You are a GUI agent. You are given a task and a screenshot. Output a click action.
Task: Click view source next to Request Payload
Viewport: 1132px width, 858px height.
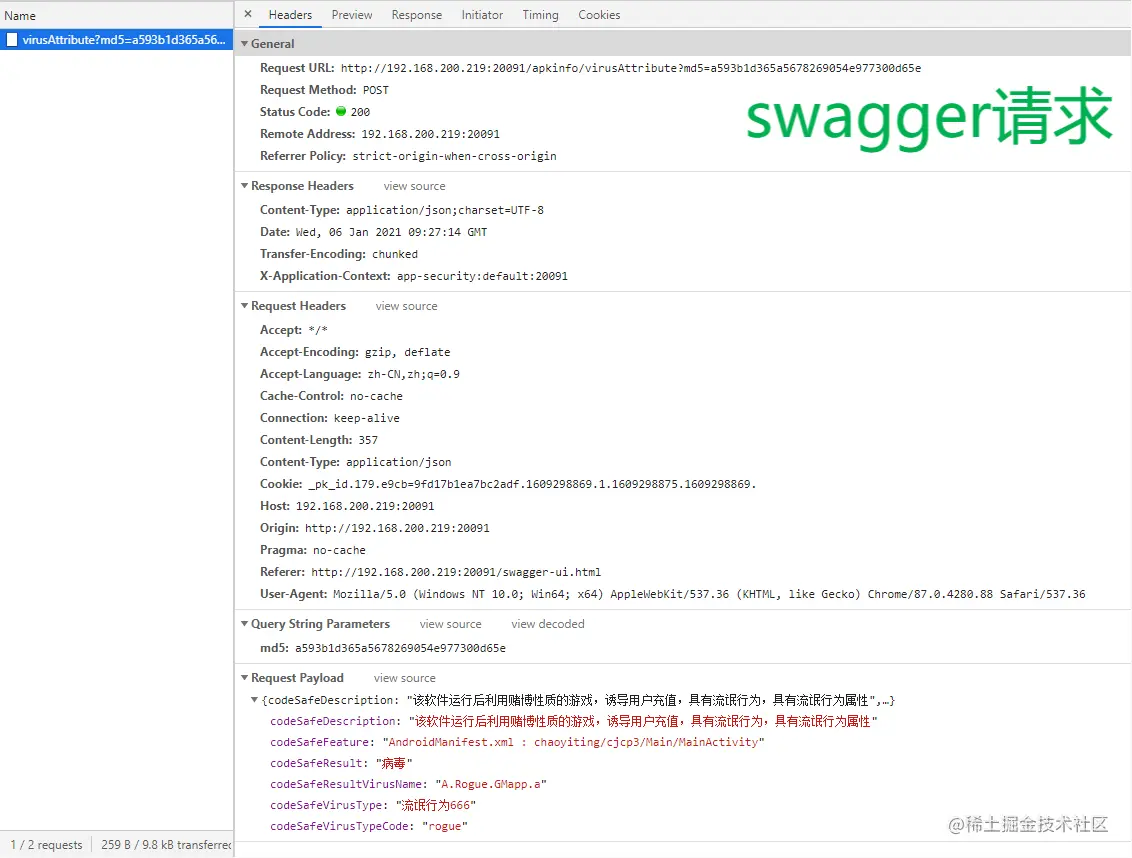point(404,677)
